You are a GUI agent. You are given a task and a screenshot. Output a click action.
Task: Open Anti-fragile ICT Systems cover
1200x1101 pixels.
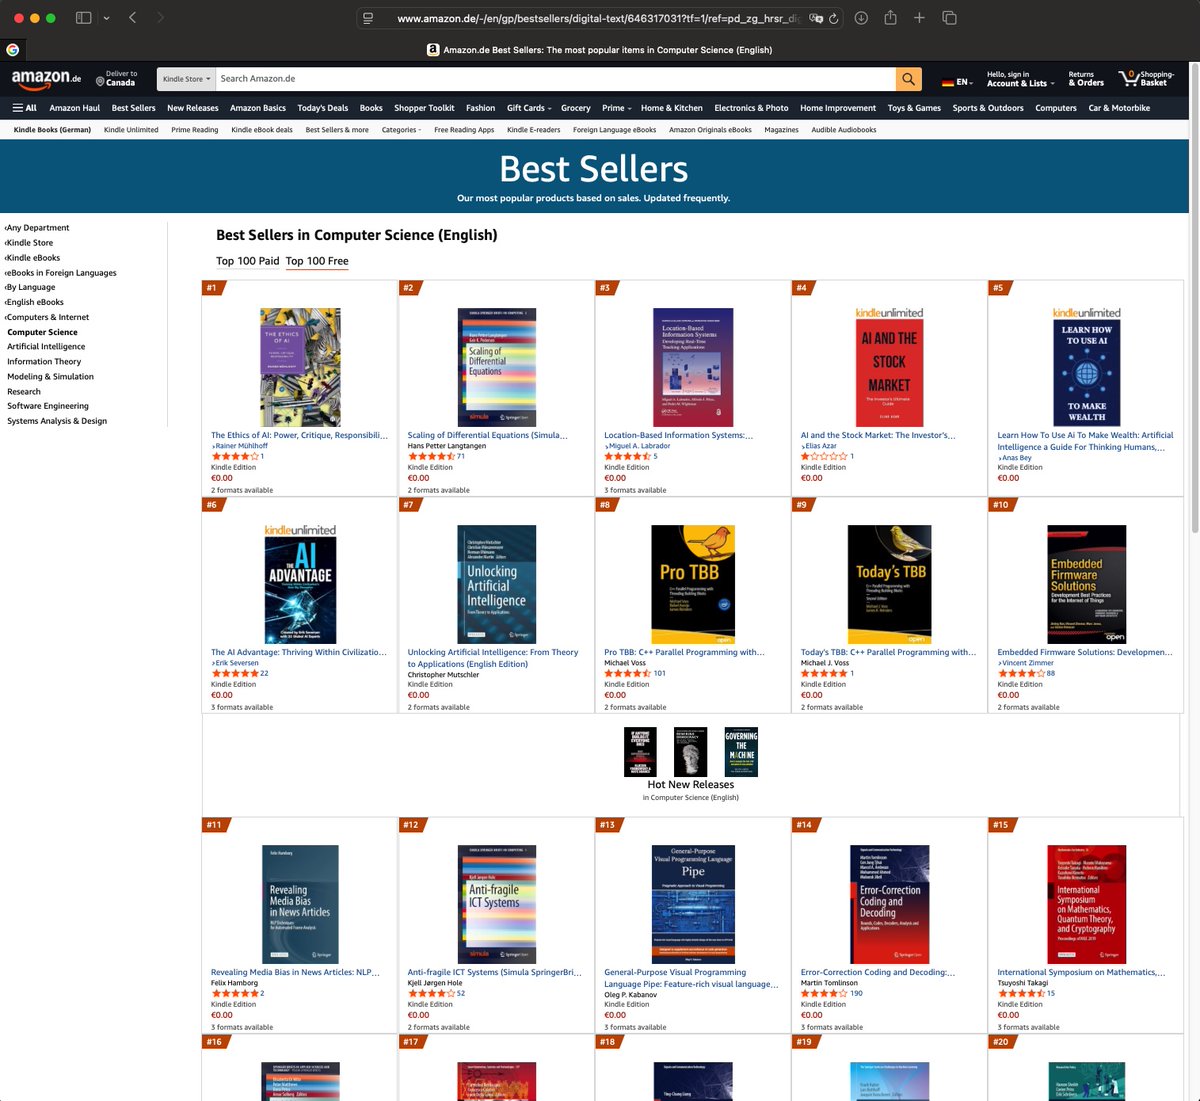point(497,904)
